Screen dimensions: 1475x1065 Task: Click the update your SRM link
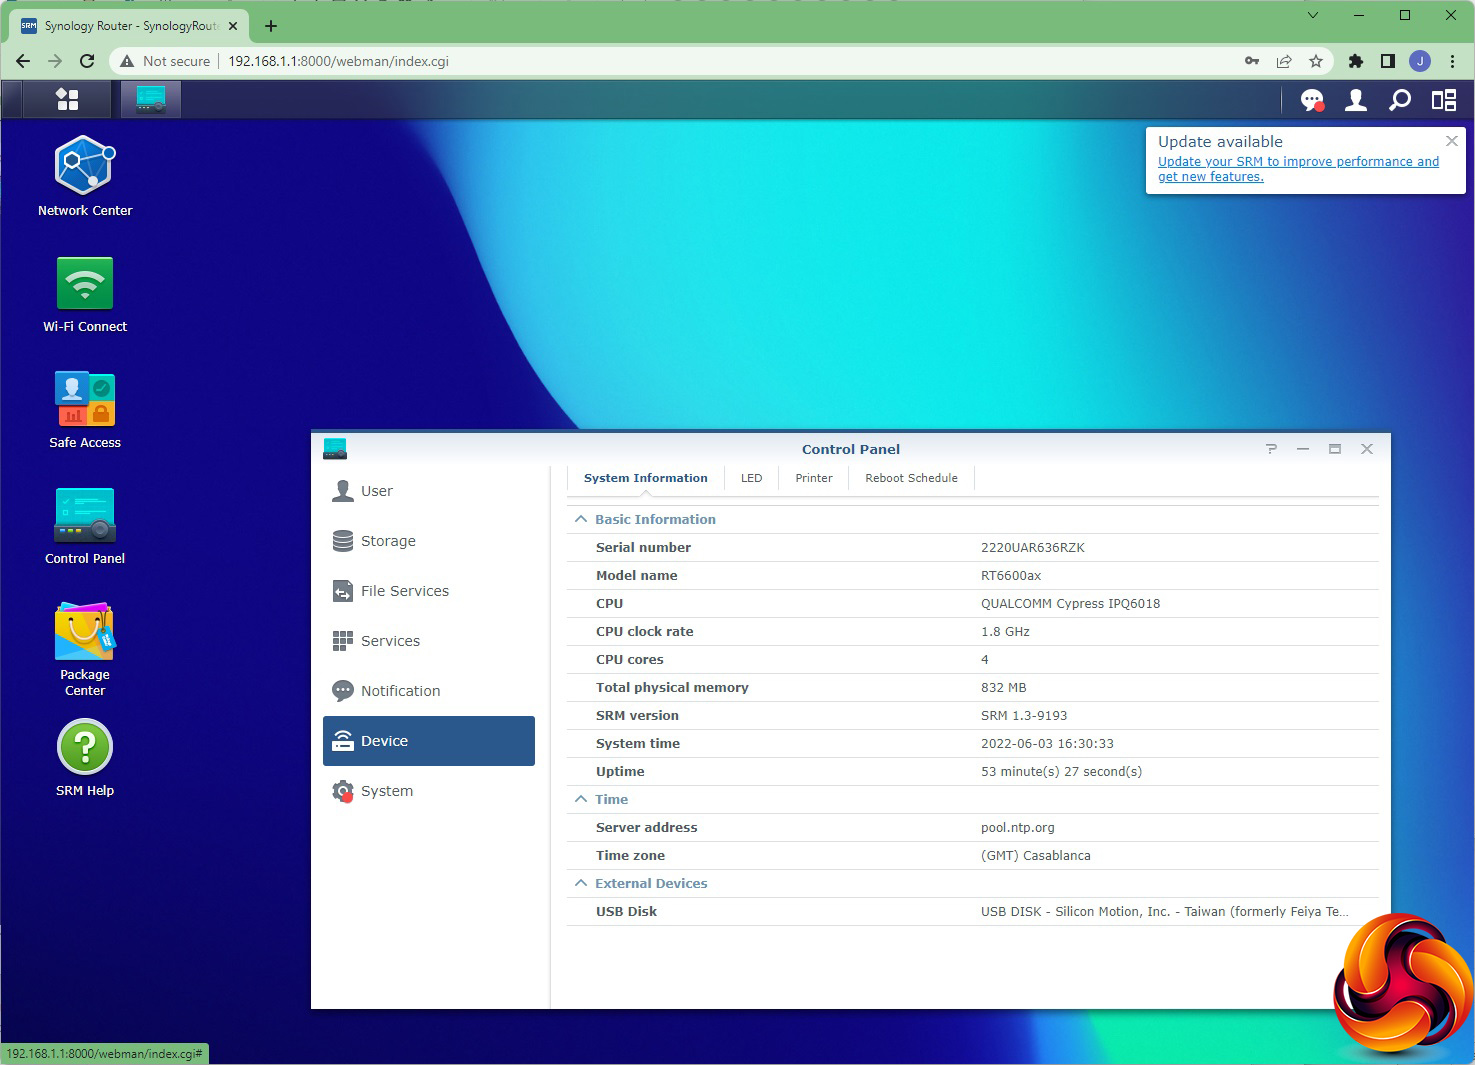pos(1298,169)
